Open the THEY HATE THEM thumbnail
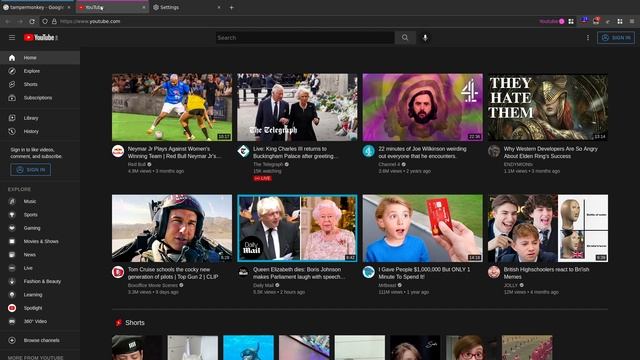This screenshot has height=360, width=640. (548, 107)
